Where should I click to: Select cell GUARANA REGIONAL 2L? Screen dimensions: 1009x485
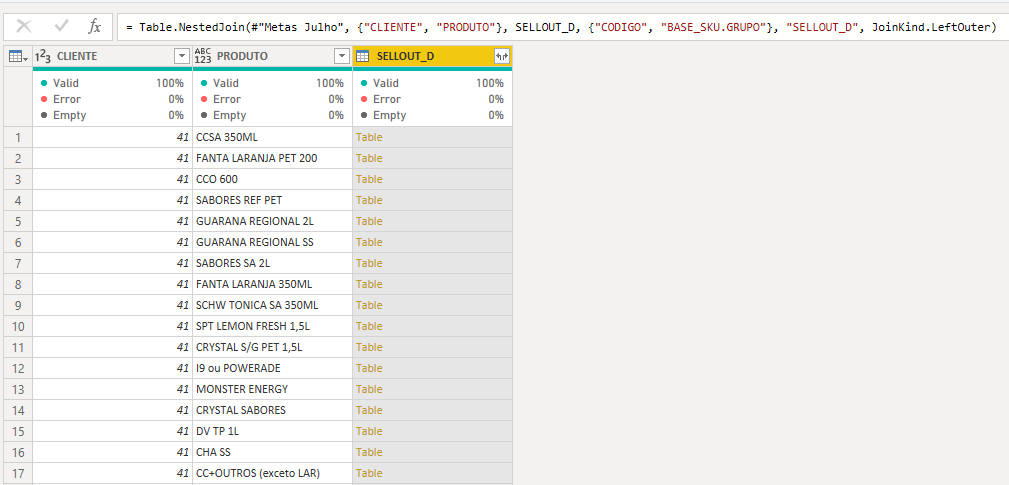(x=272, y=221)
